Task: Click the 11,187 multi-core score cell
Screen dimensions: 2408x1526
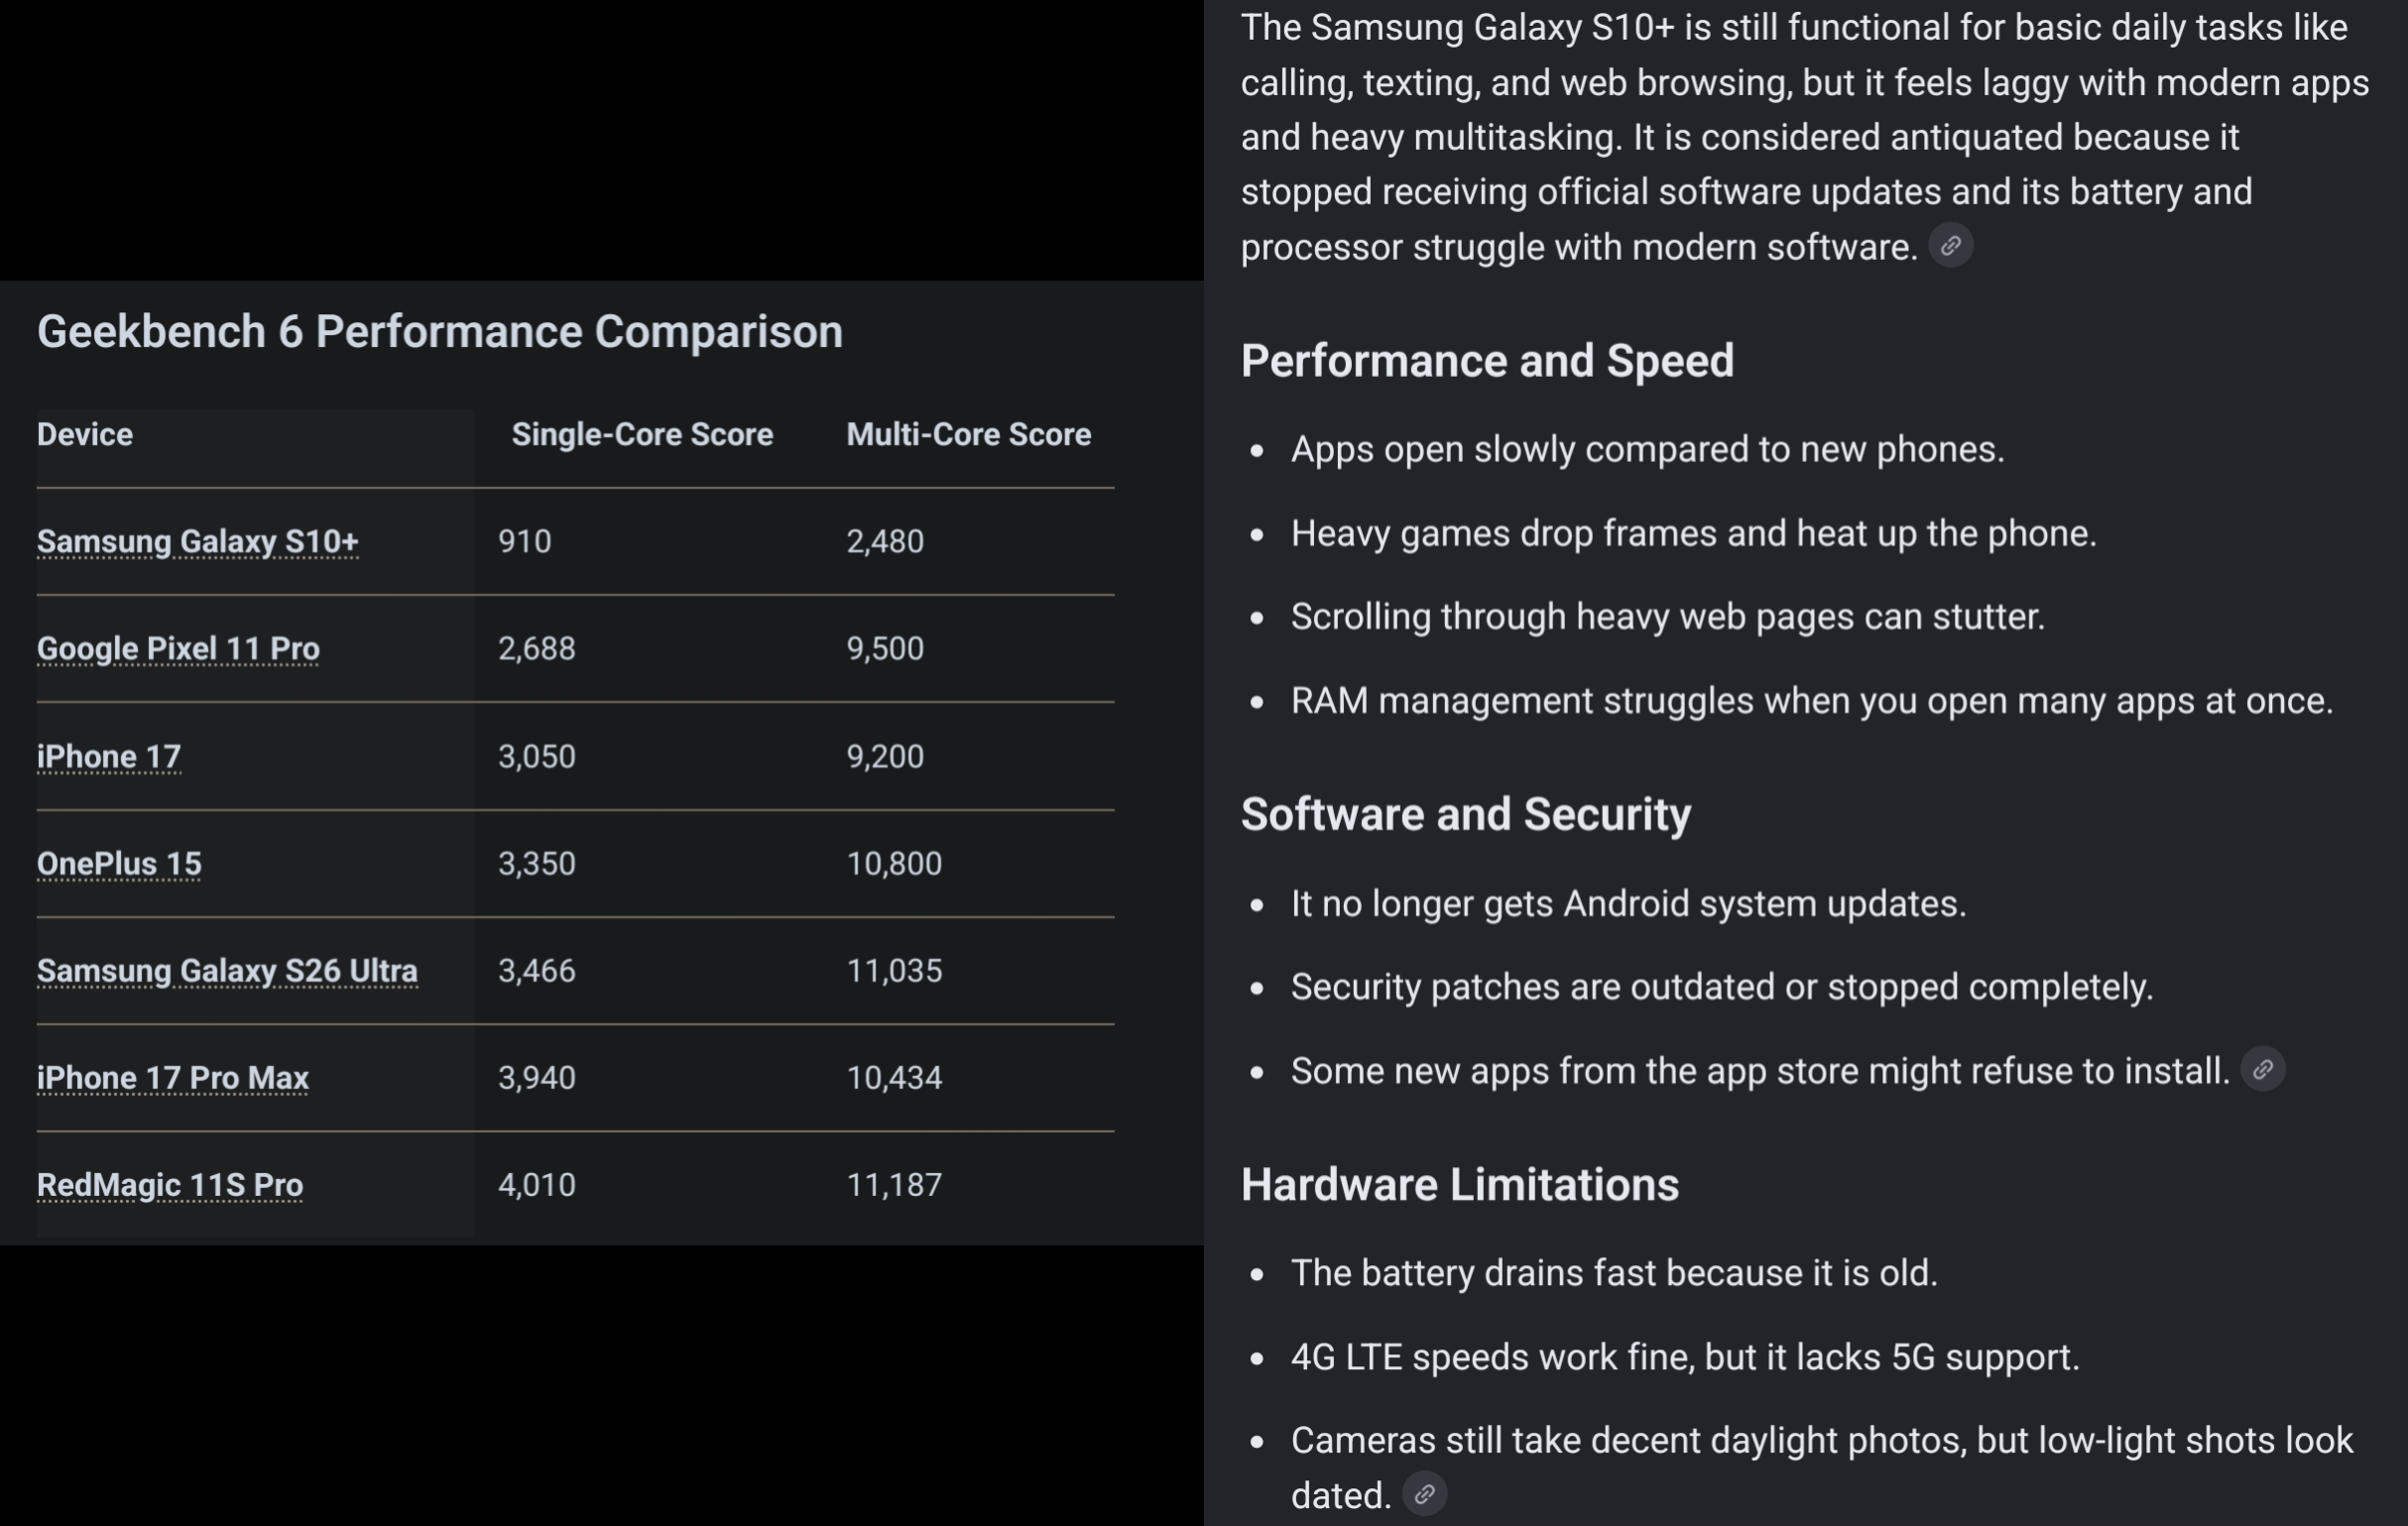Action: 894,1184
